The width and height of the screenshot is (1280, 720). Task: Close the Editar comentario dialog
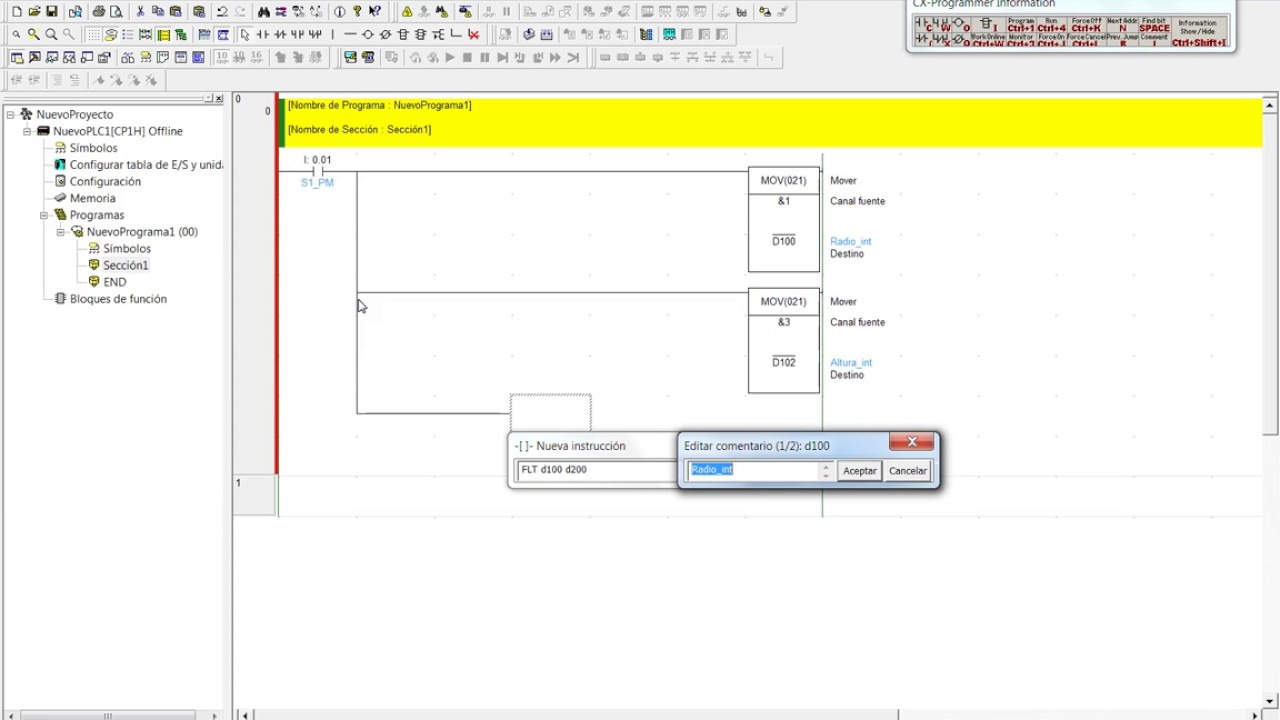coord(911,442)
